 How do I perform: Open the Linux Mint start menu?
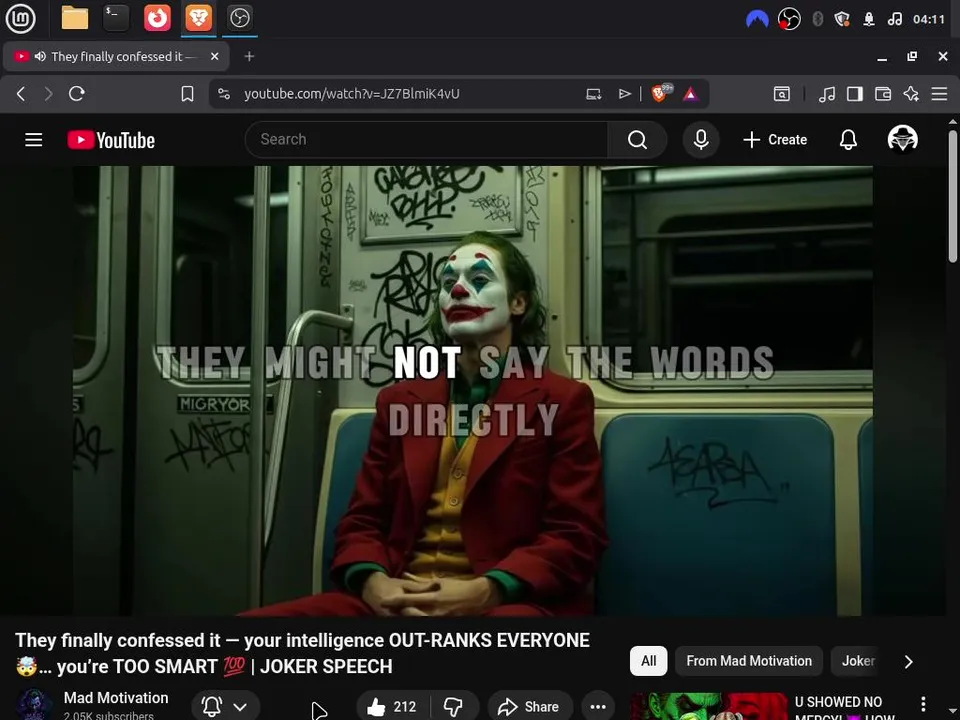pos(20,18)
